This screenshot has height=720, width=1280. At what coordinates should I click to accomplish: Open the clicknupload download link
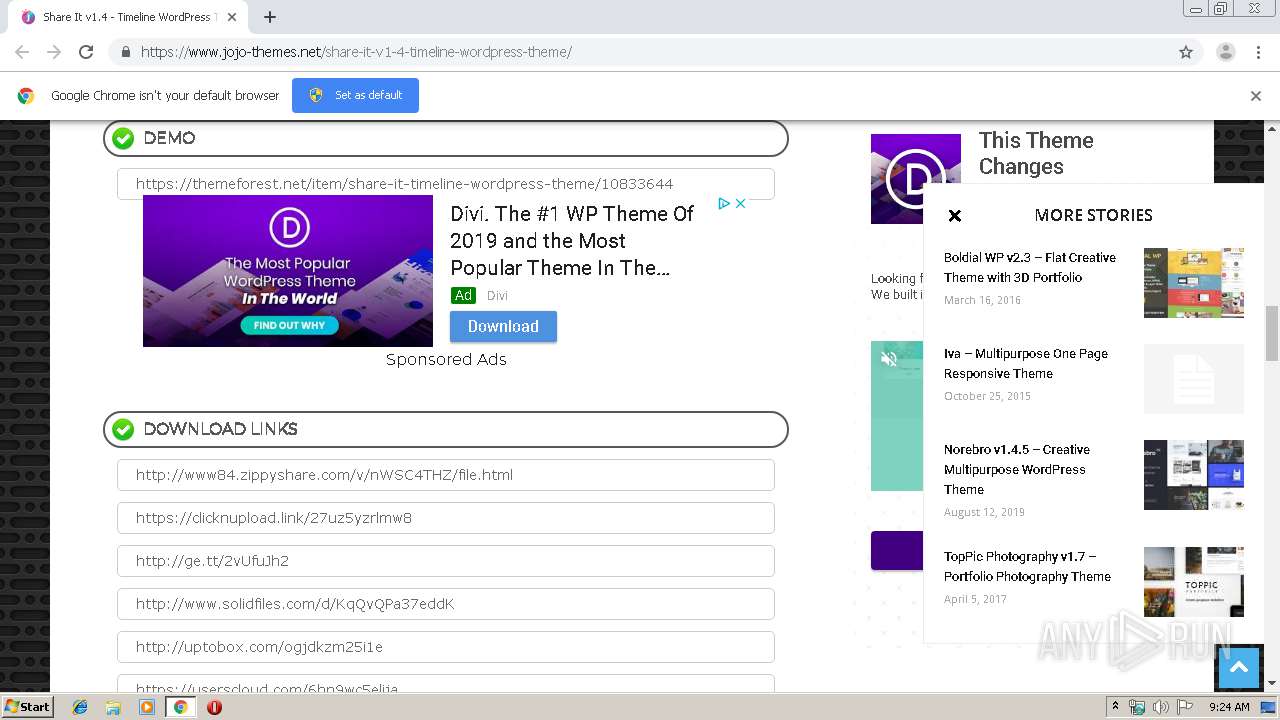446,518
